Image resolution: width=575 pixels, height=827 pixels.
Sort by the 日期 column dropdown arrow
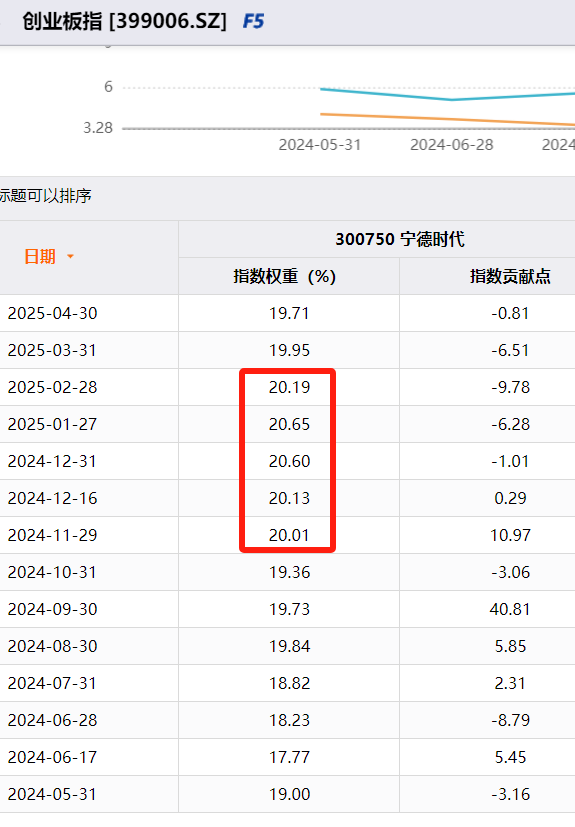[x=70, y=257]
